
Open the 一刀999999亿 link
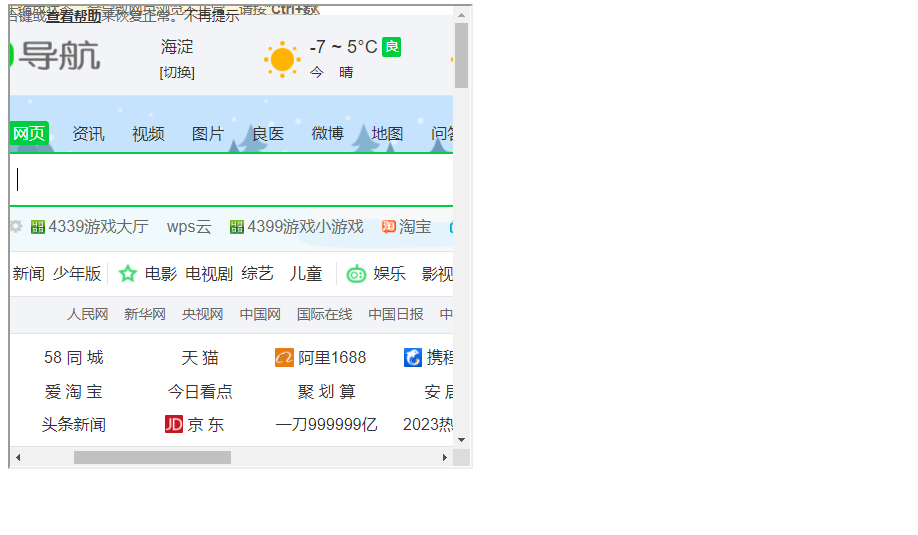[x=327, y=424]
